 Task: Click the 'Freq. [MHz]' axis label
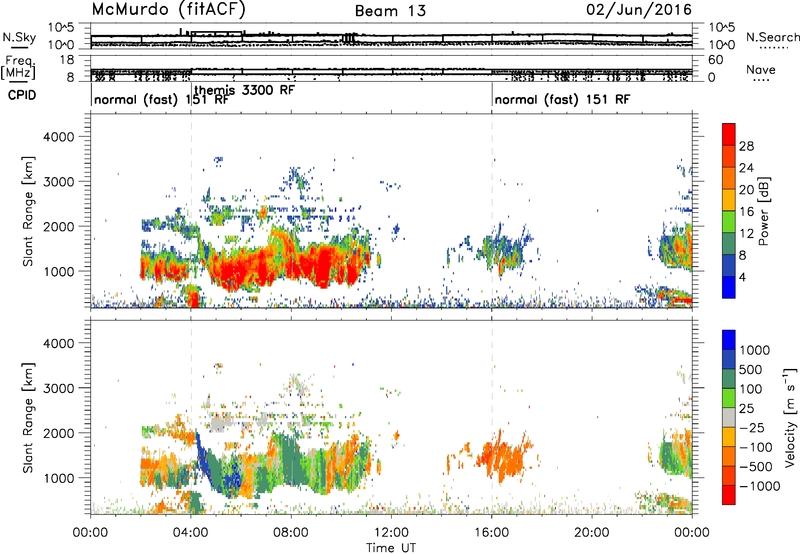pyautogui.click(x=19, y=68)
